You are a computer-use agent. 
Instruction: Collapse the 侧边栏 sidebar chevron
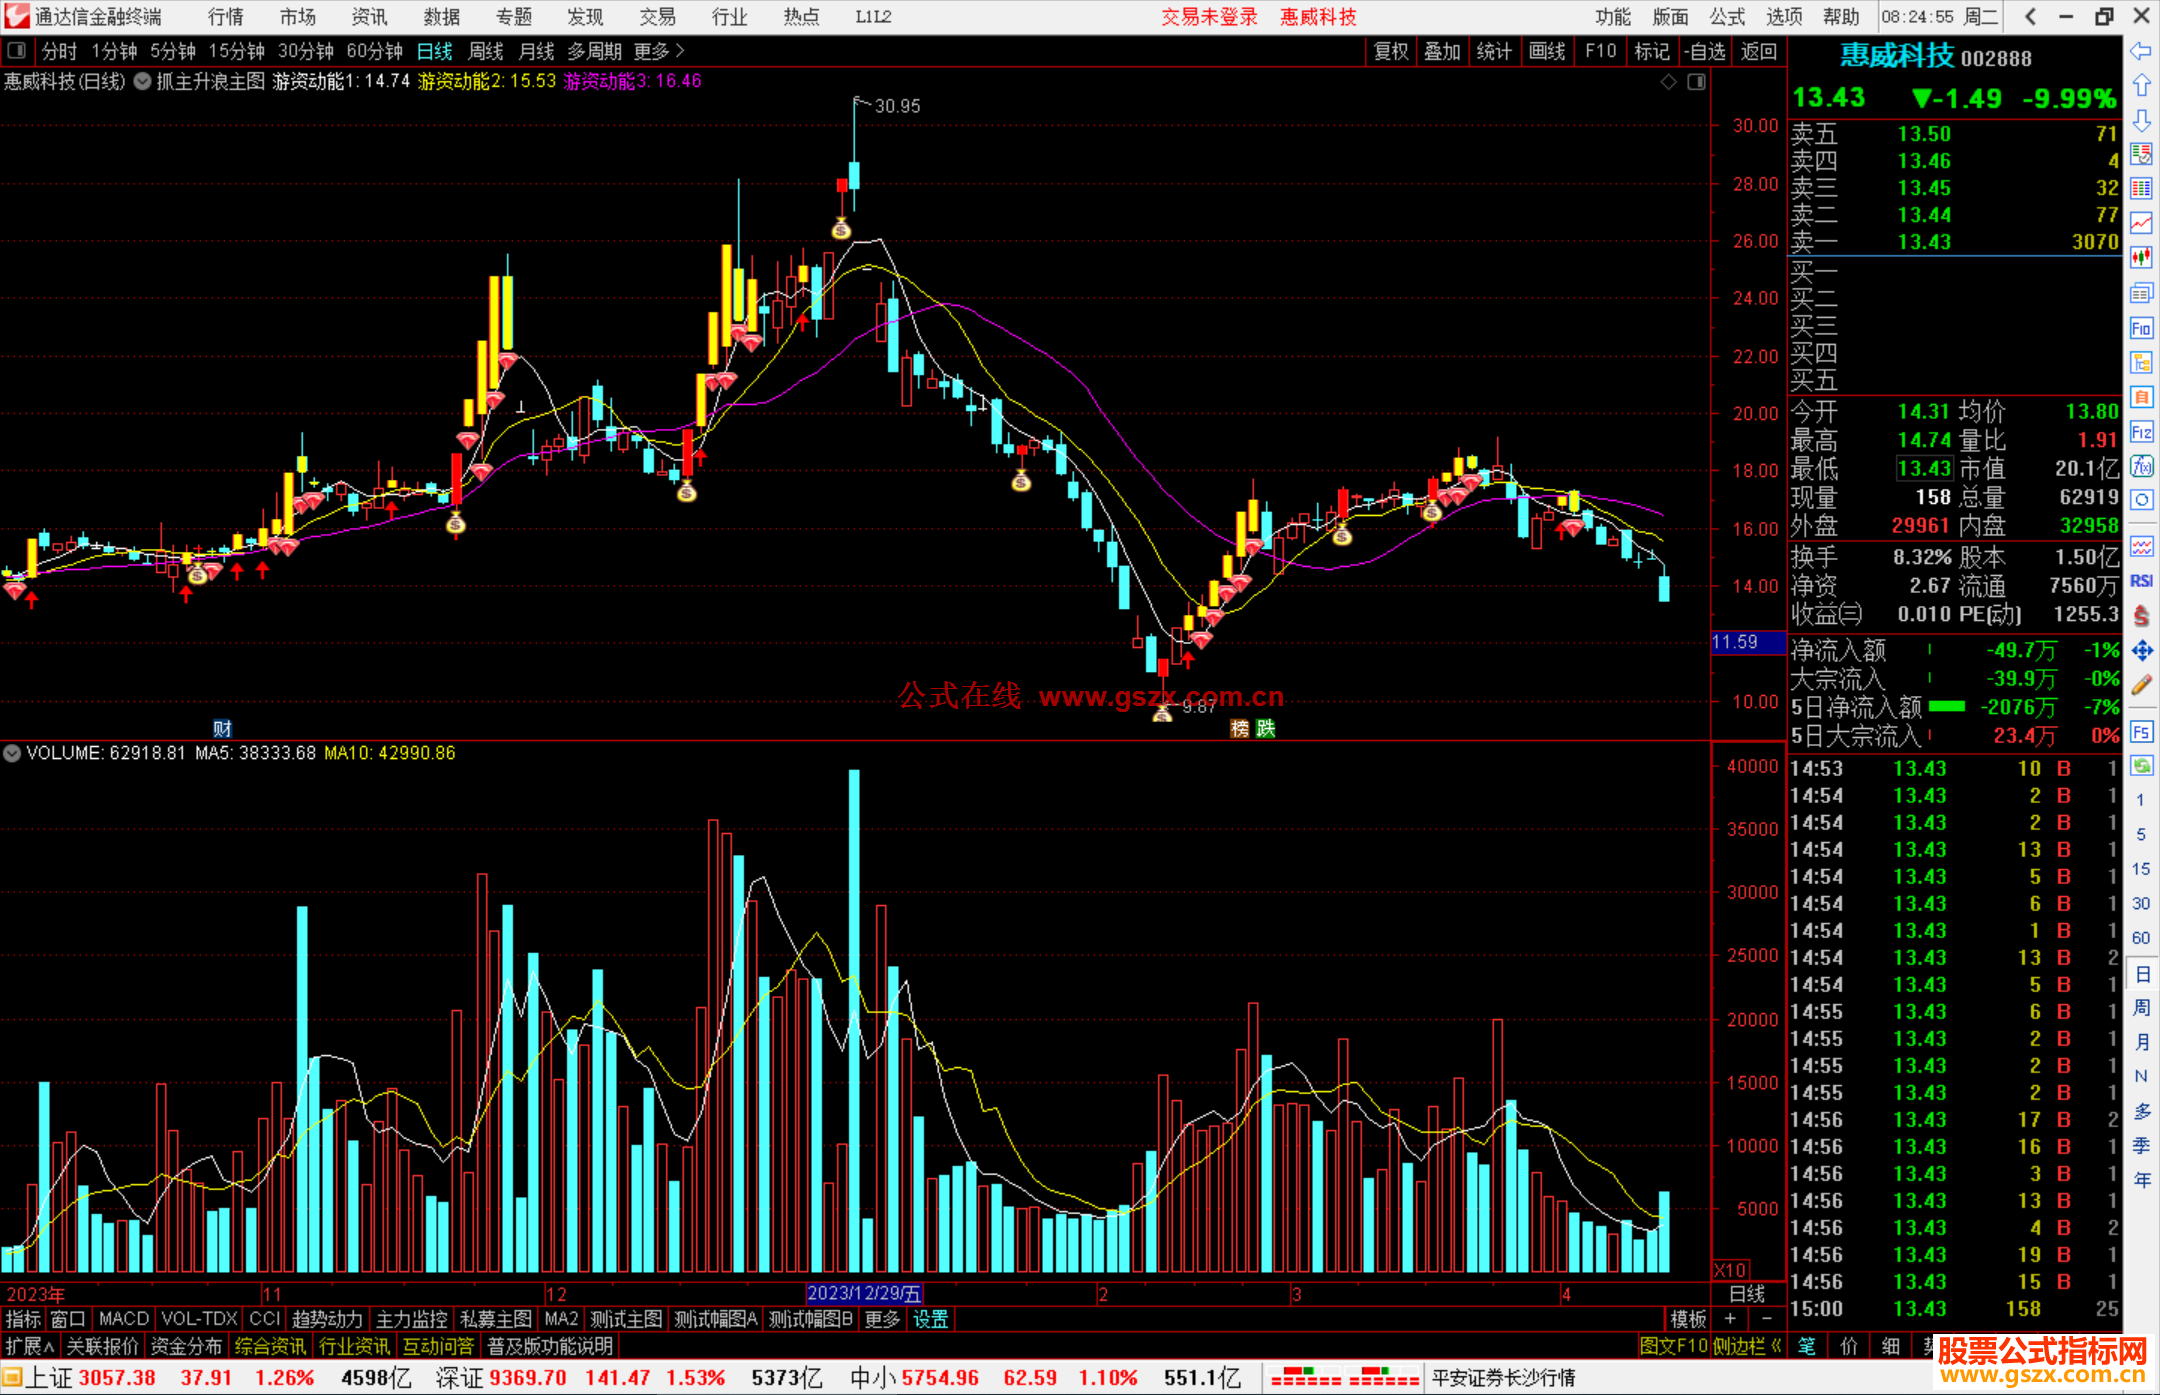coord(1775,1346)
